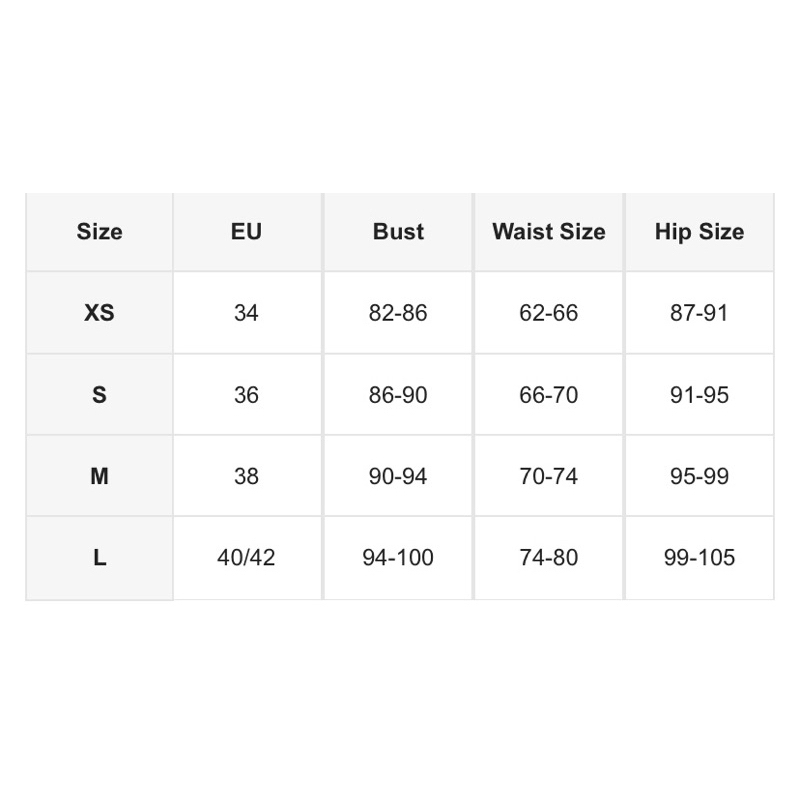Click hip measurement 99-105 cell
800x800 pixels.
point(699,558)
